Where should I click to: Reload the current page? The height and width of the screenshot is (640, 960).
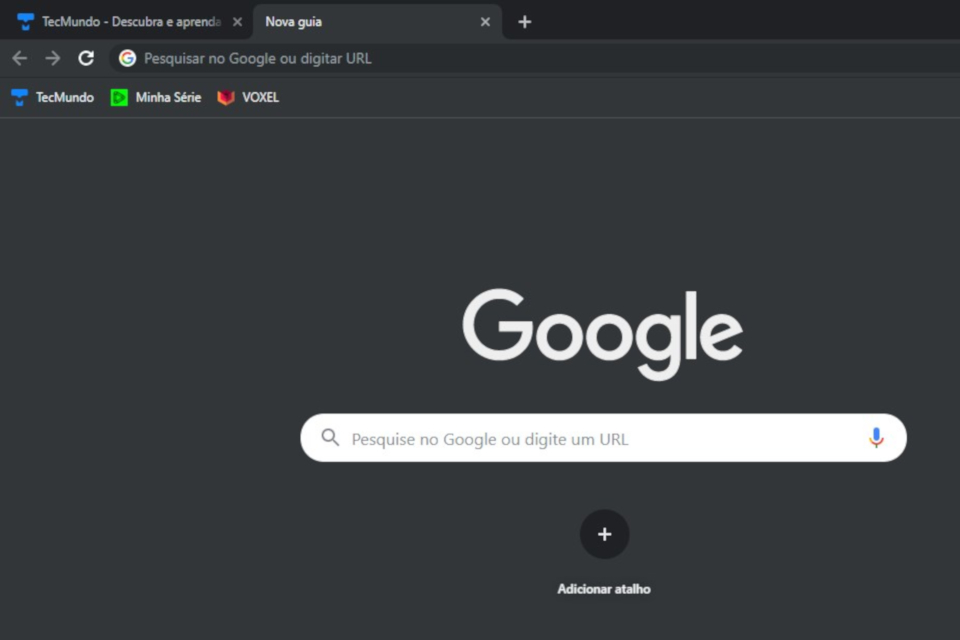(86, 58)
